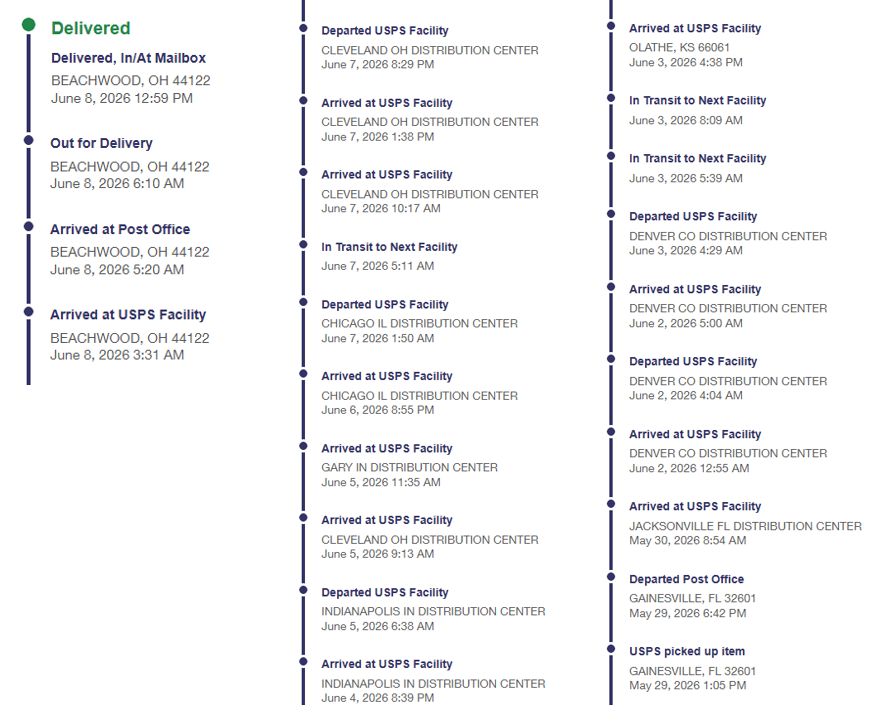Select In Transit event dated June 7 5:11 AM
Viewport: 880px width, 705px height.
point(389,247)
